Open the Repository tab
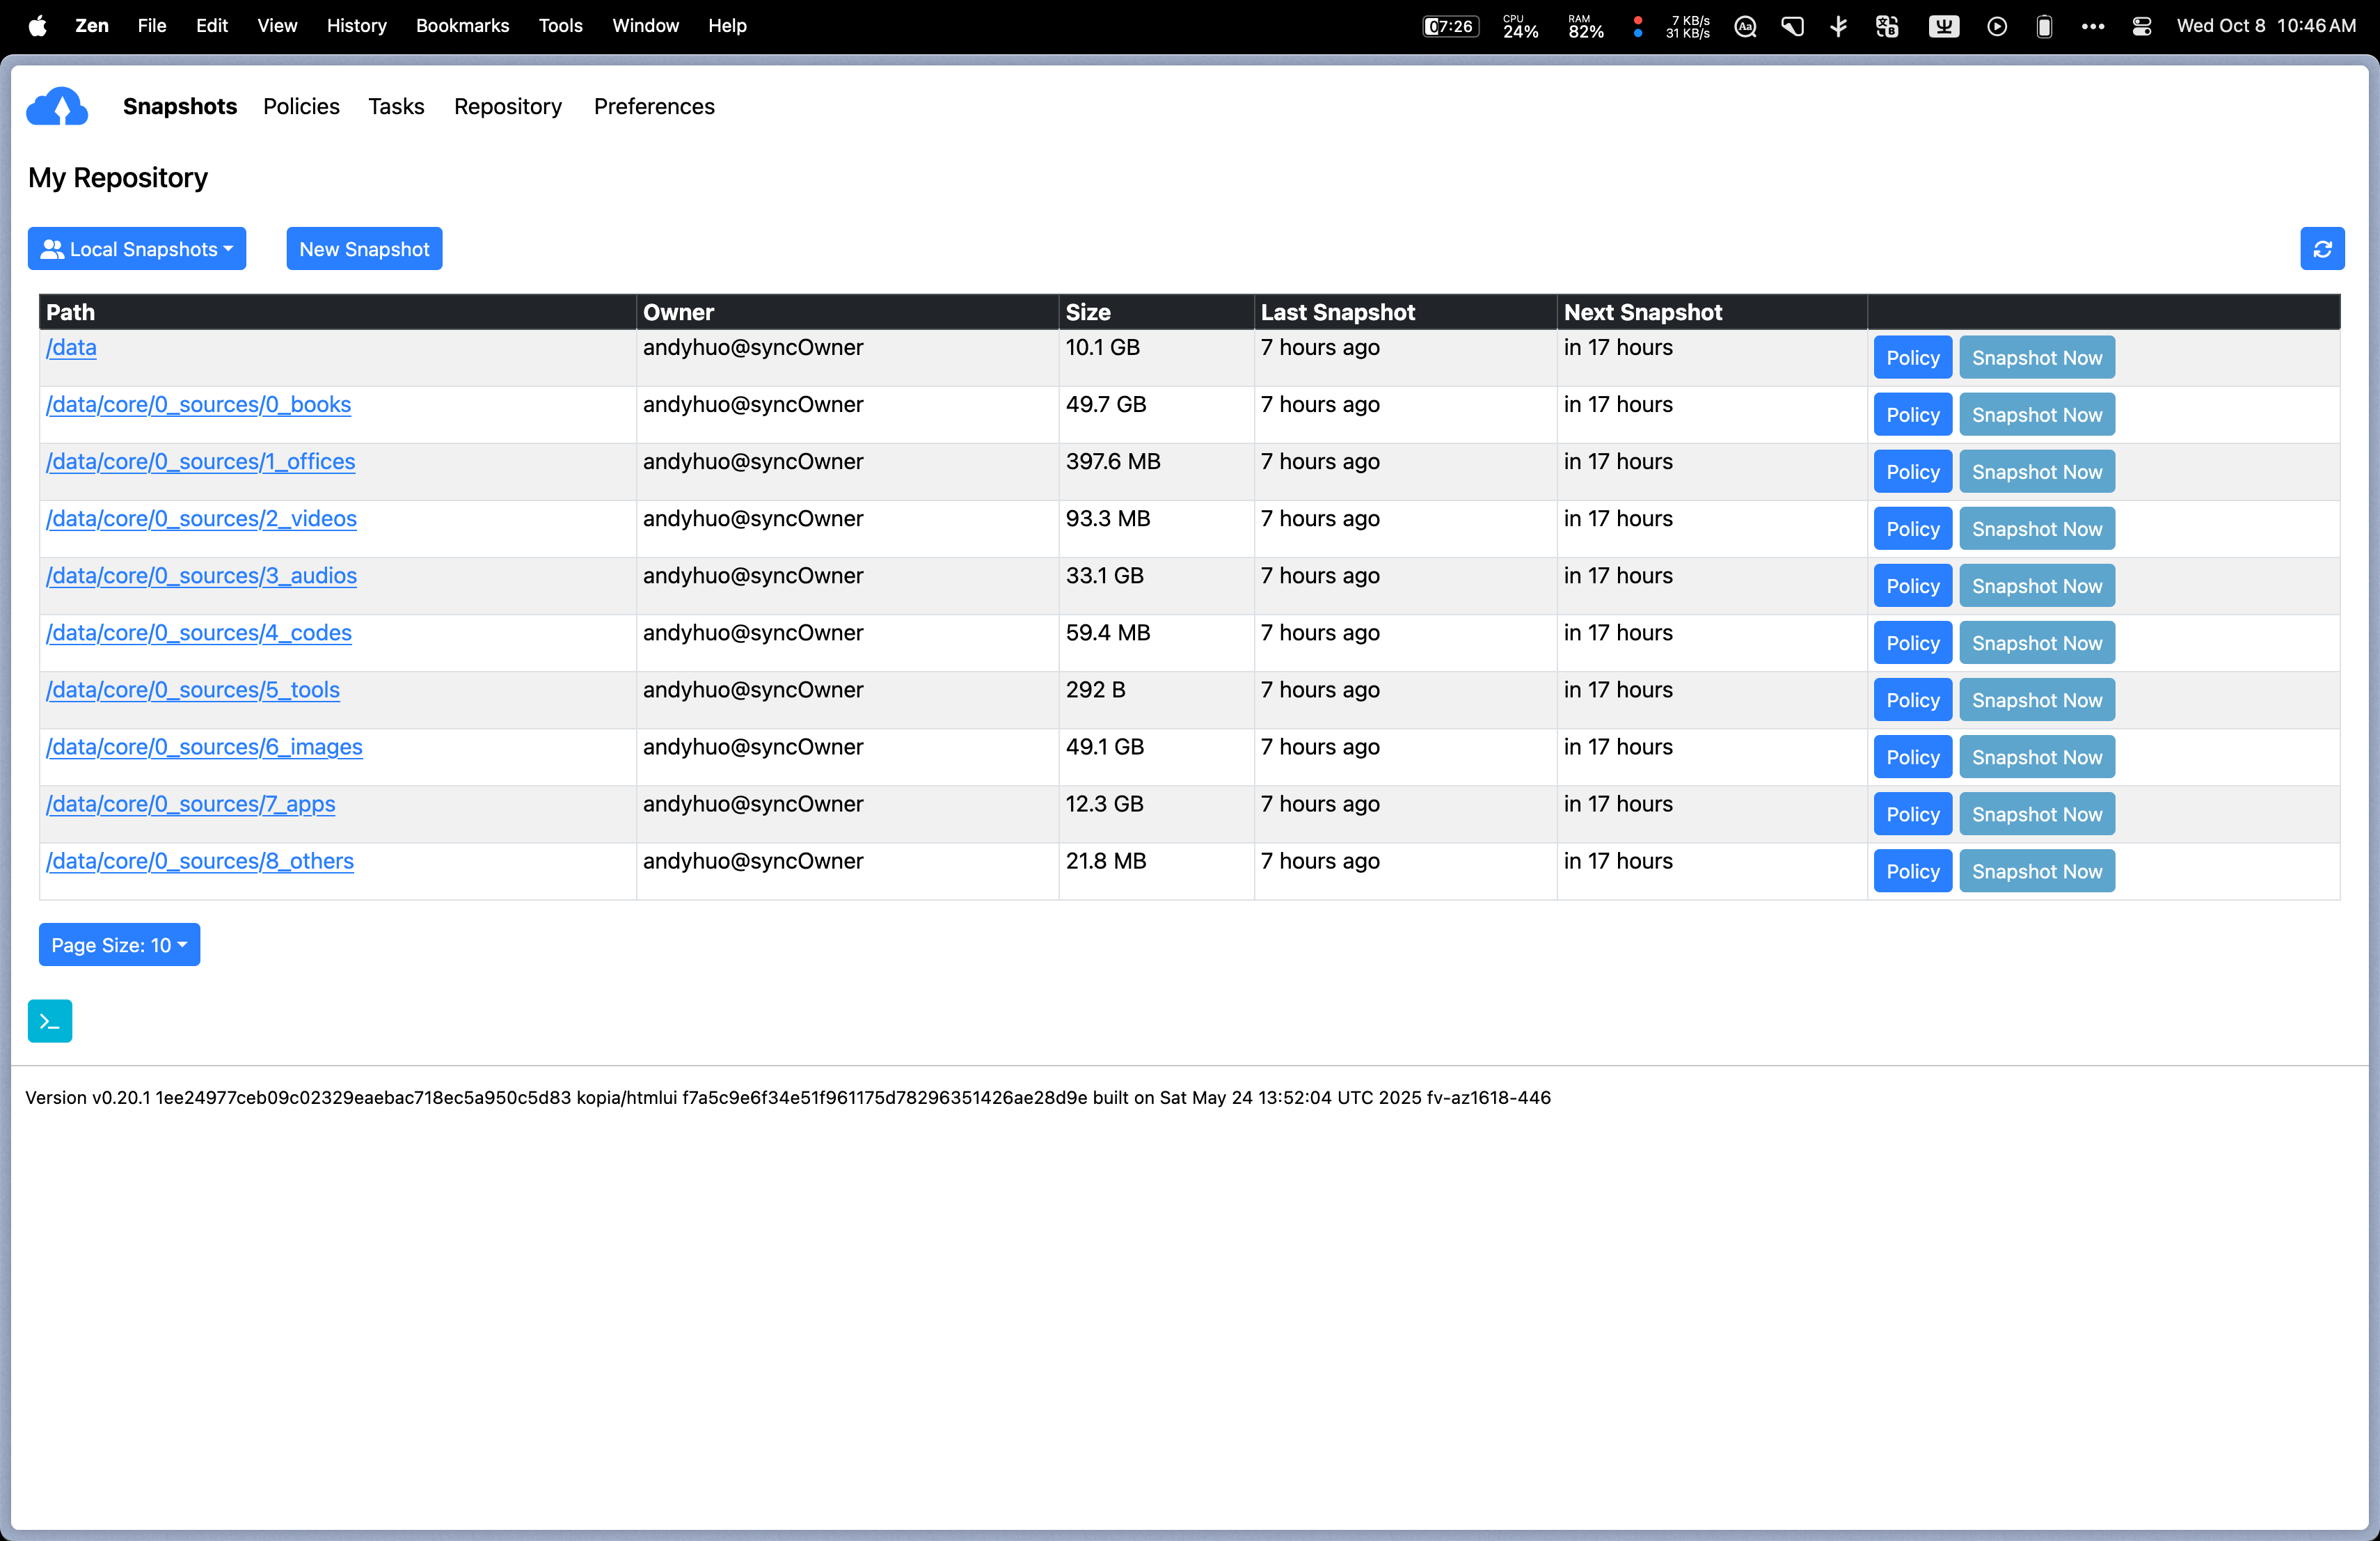This screenshot has height=1541, width=2380. point(507,106)
